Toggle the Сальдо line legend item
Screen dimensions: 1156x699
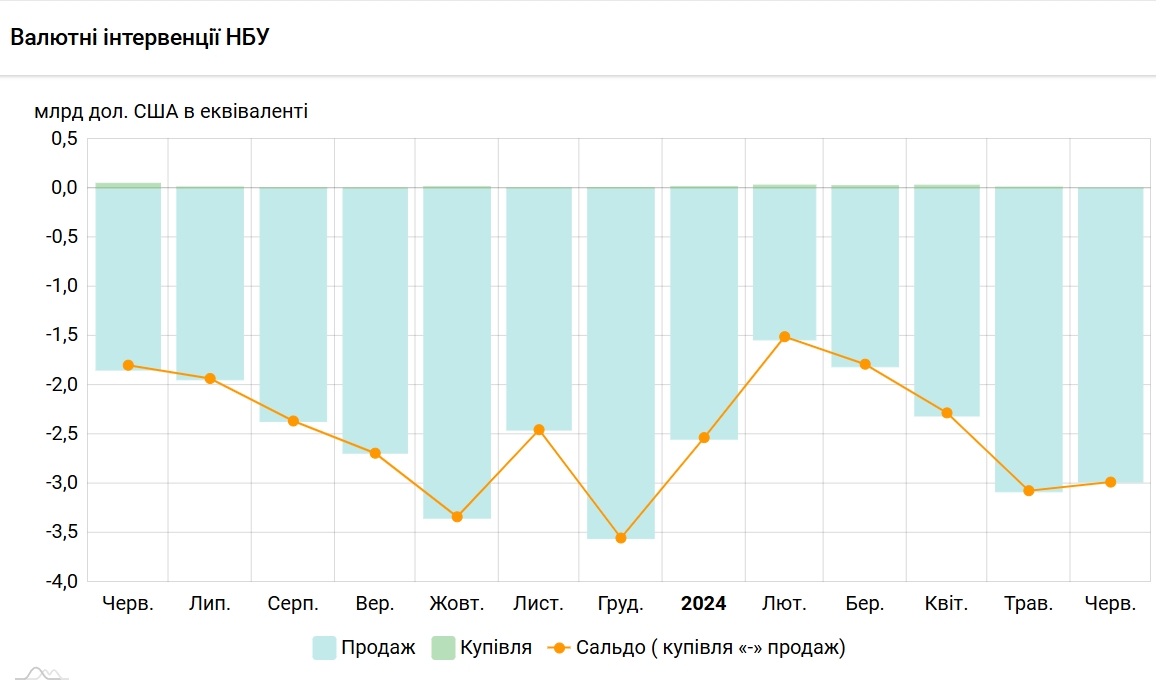(697, 647)
